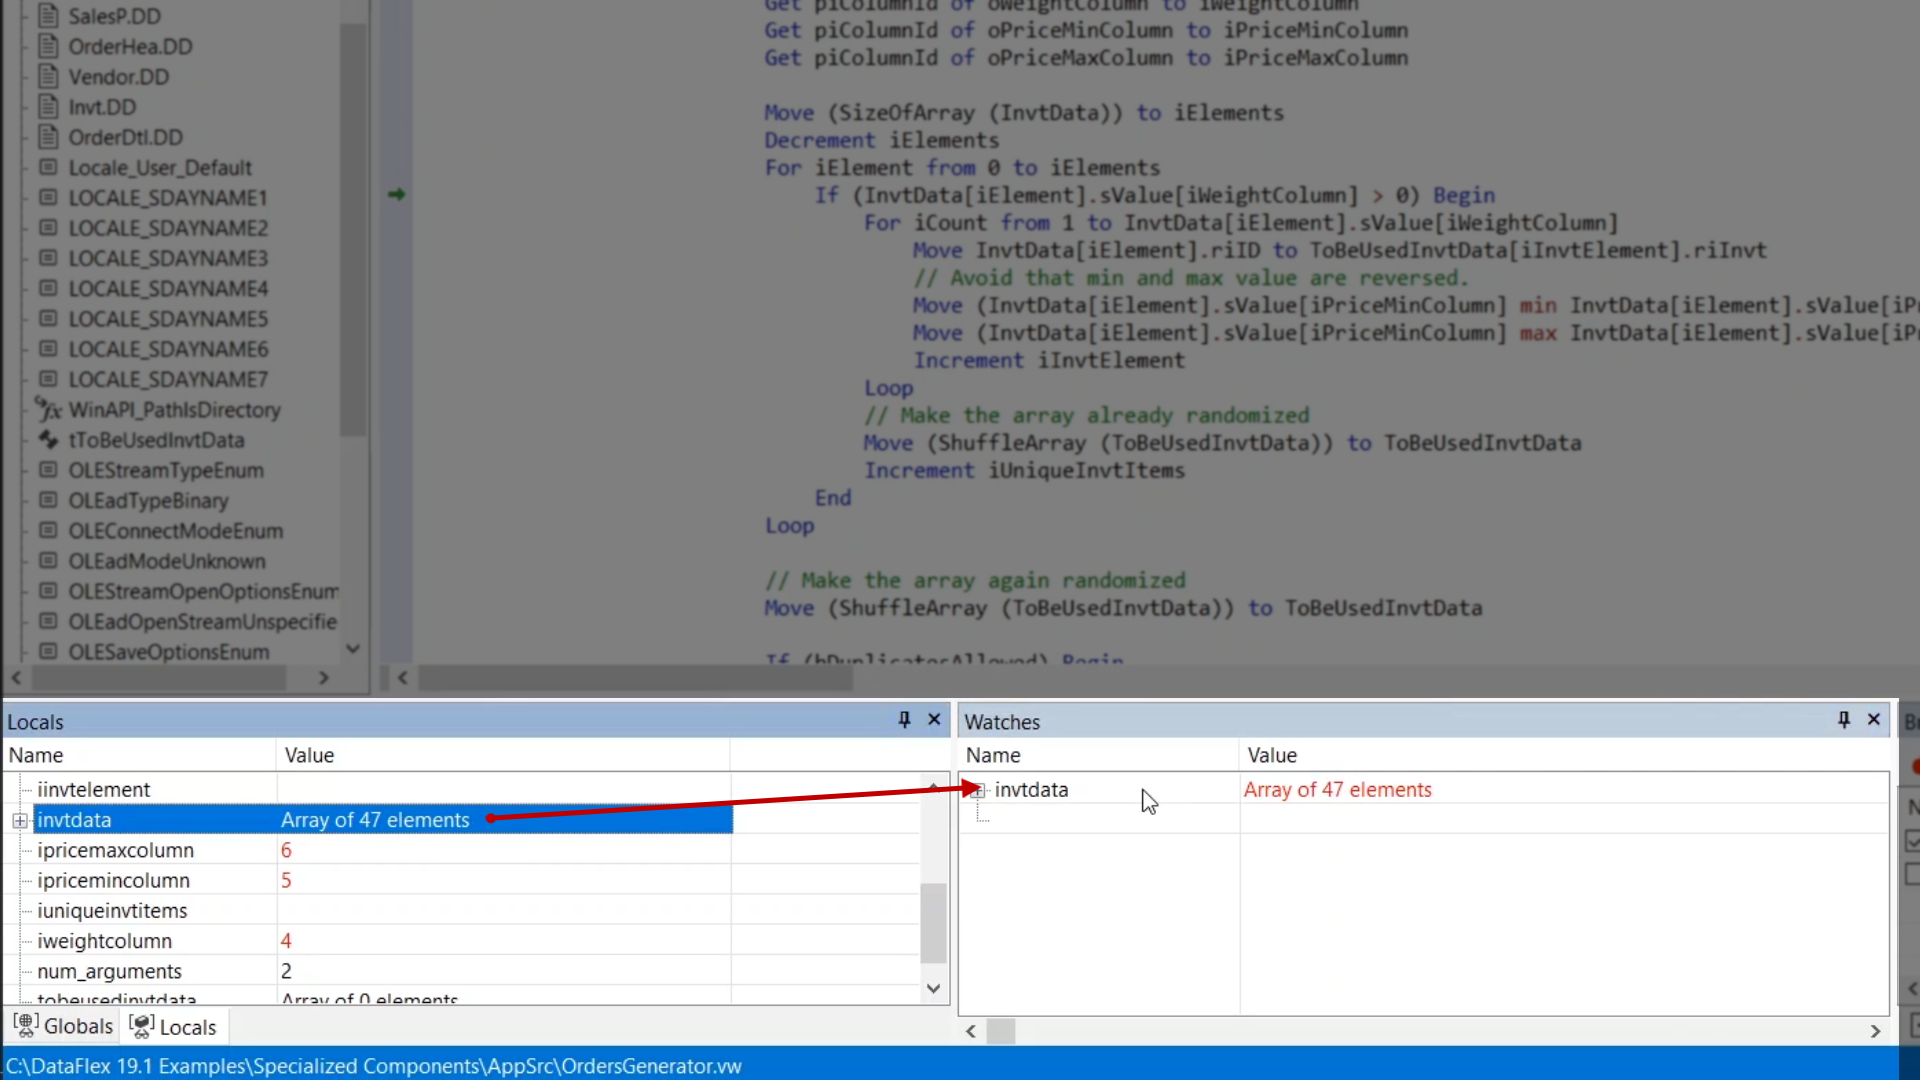The image size is (1920, 1080).
Task: Switch to the Globals tab
Action: pos(64,1026)
